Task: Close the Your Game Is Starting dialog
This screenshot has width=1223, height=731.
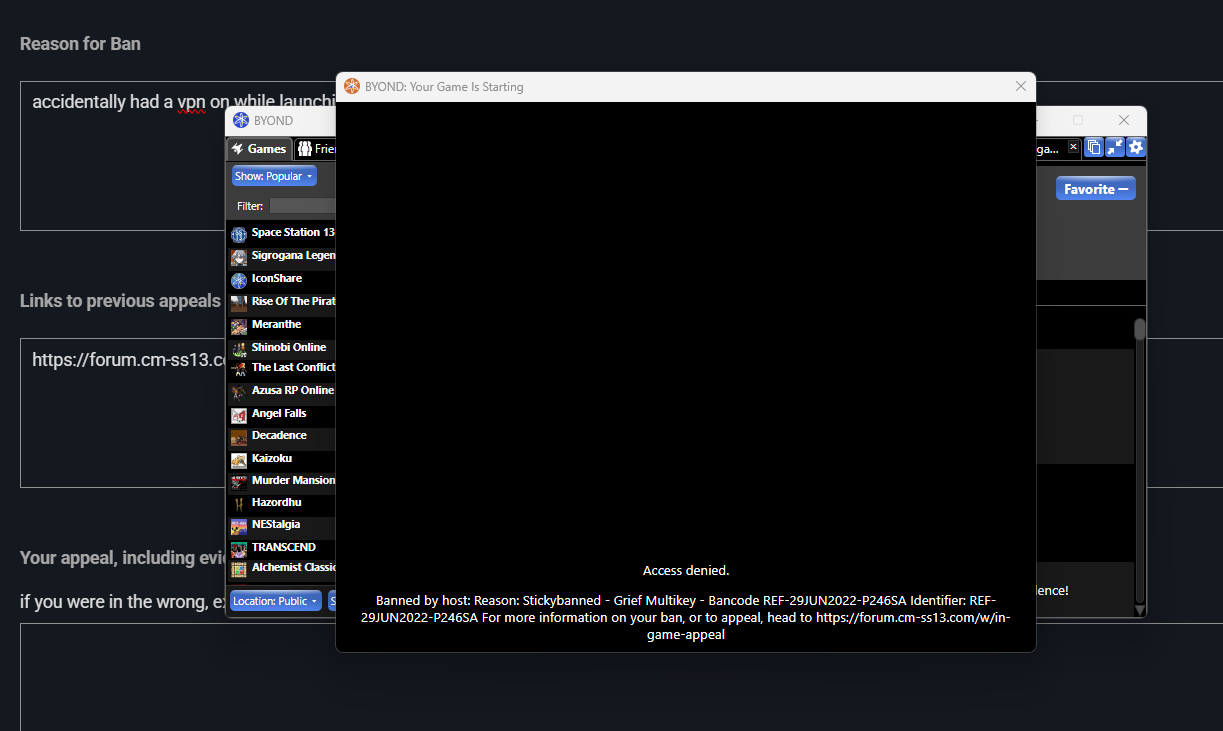Action: tap(1021, 87)
